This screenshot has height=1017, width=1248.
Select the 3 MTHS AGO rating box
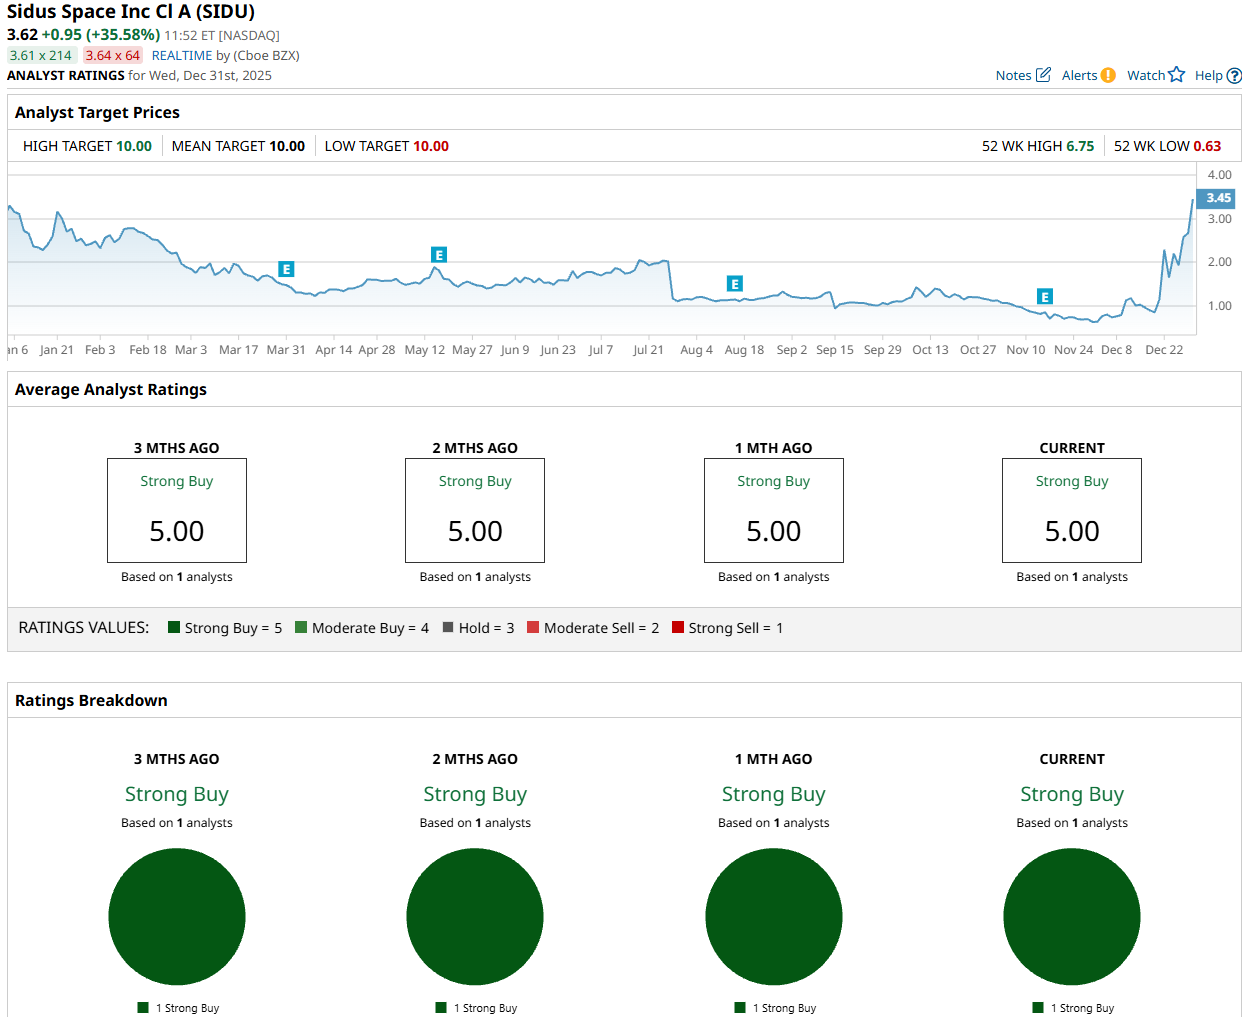pos(177,510)
